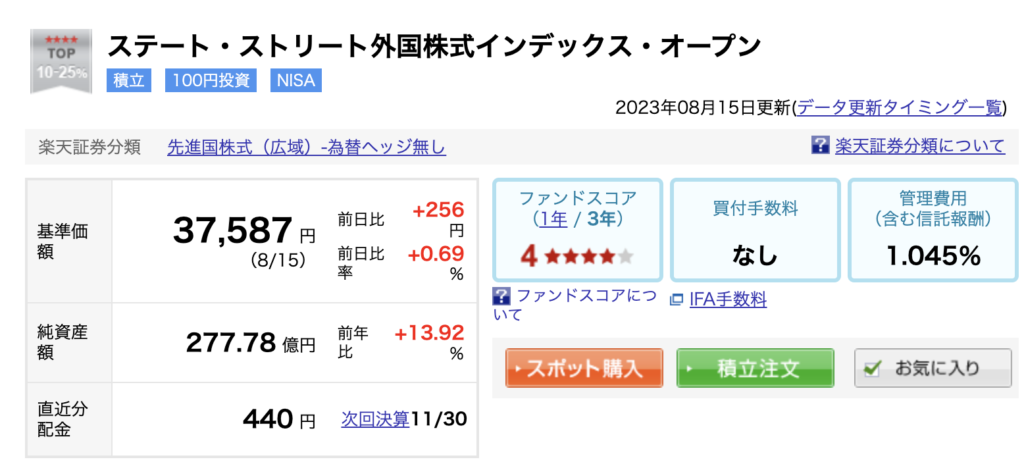Click the arrow icon on スポット購入 button
1024x470 pixels.
click(518, 369)
